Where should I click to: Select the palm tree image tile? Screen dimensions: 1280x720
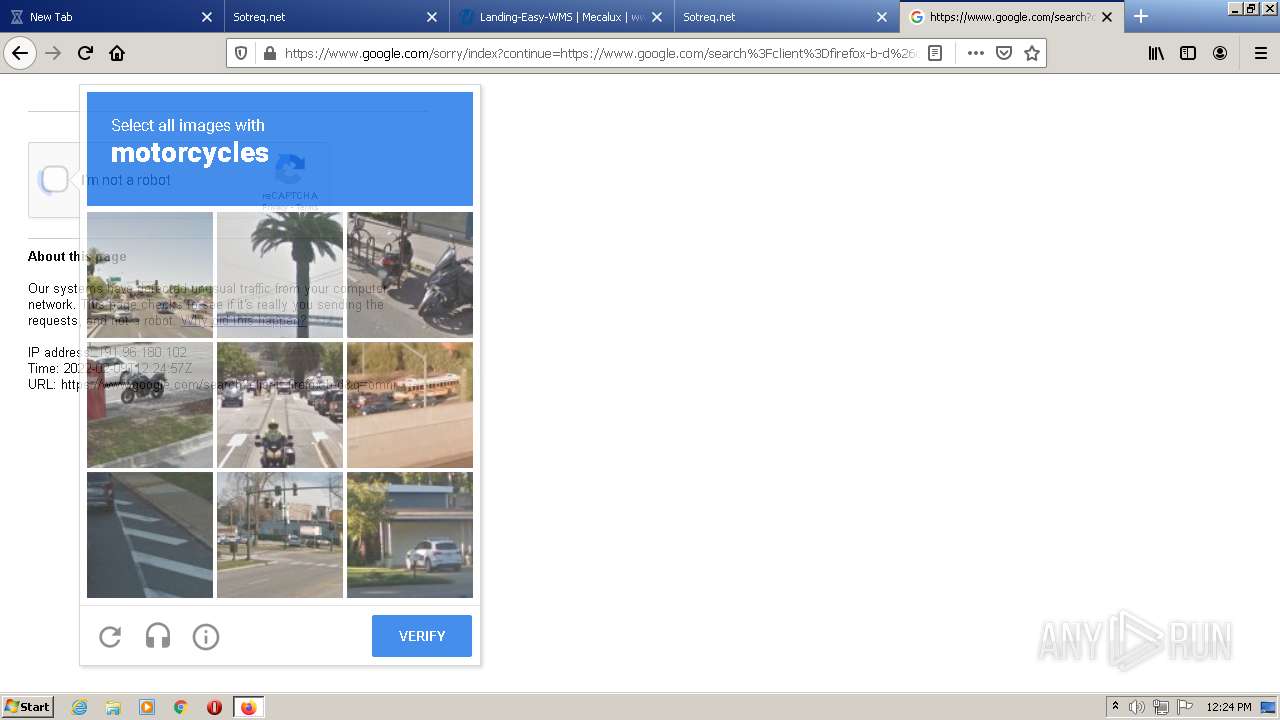click(x=280, y=275)
